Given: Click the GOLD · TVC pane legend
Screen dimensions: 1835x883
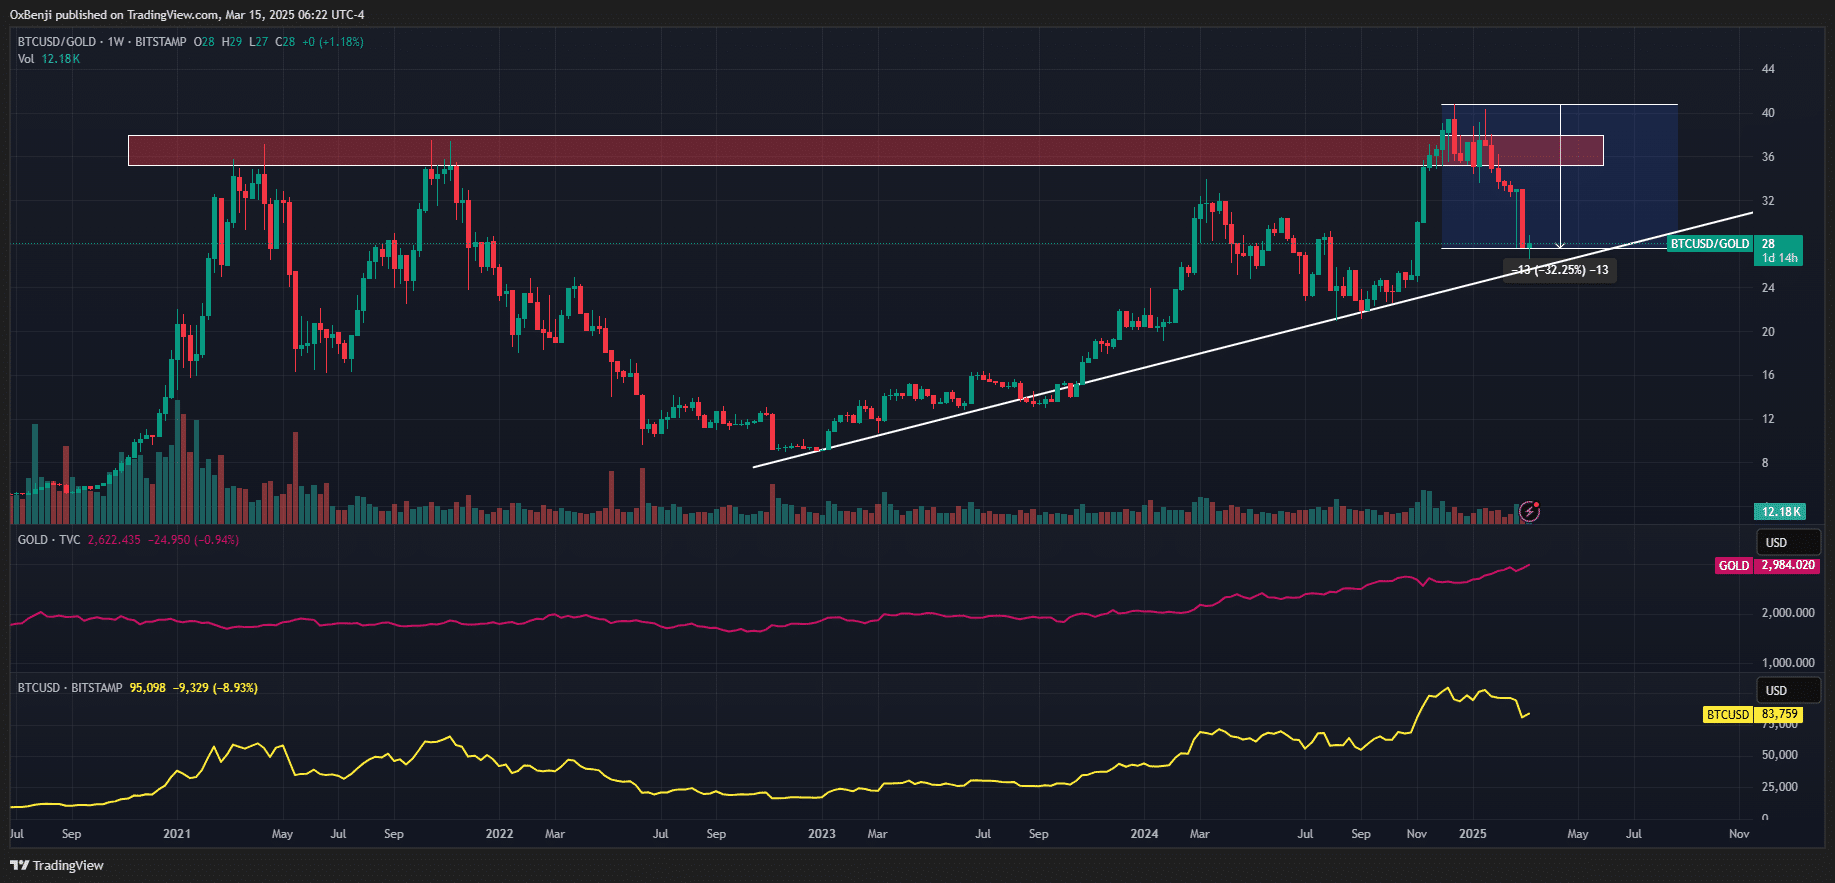Looking at the screenshot, I should (49, 540).
